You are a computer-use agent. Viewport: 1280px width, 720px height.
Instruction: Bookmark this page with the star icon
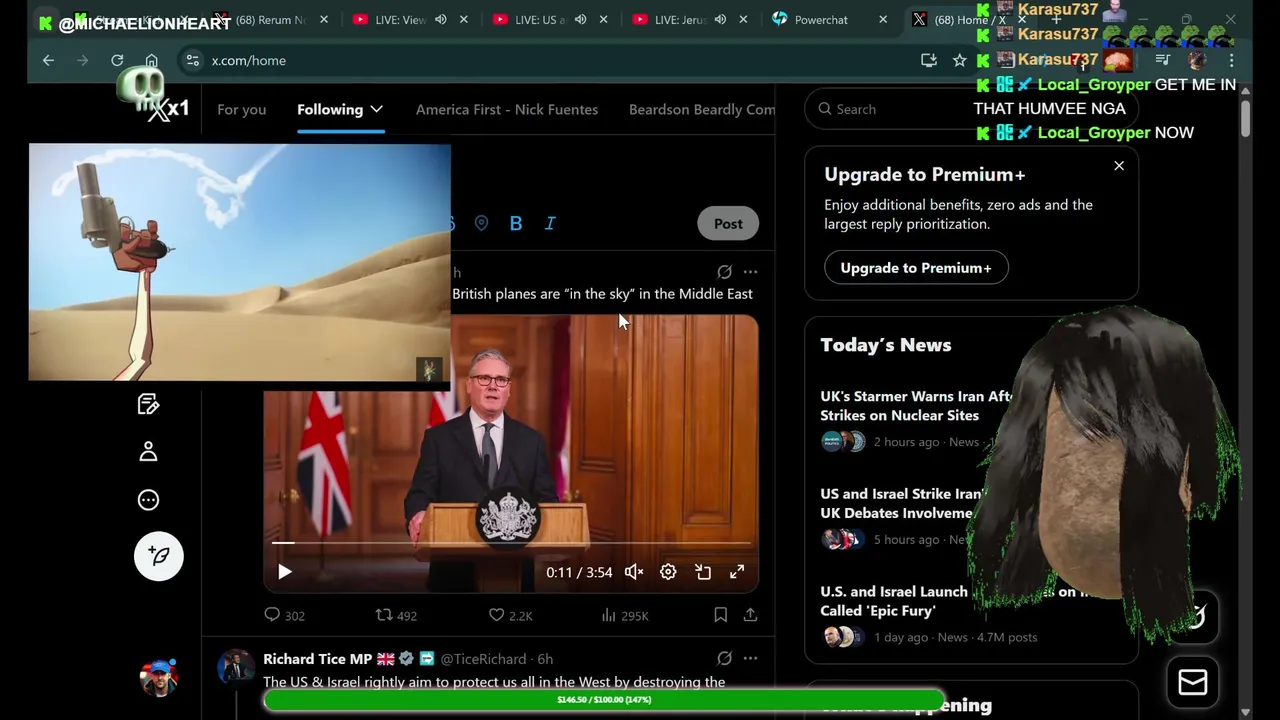pos(959,61)
